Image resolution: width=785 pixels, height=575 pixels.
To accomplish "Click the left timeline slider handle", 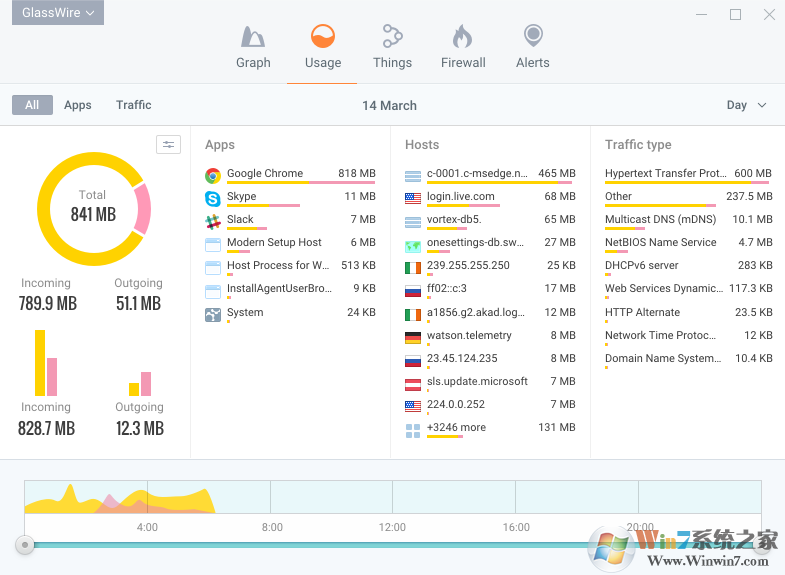I will coord(25,545).
